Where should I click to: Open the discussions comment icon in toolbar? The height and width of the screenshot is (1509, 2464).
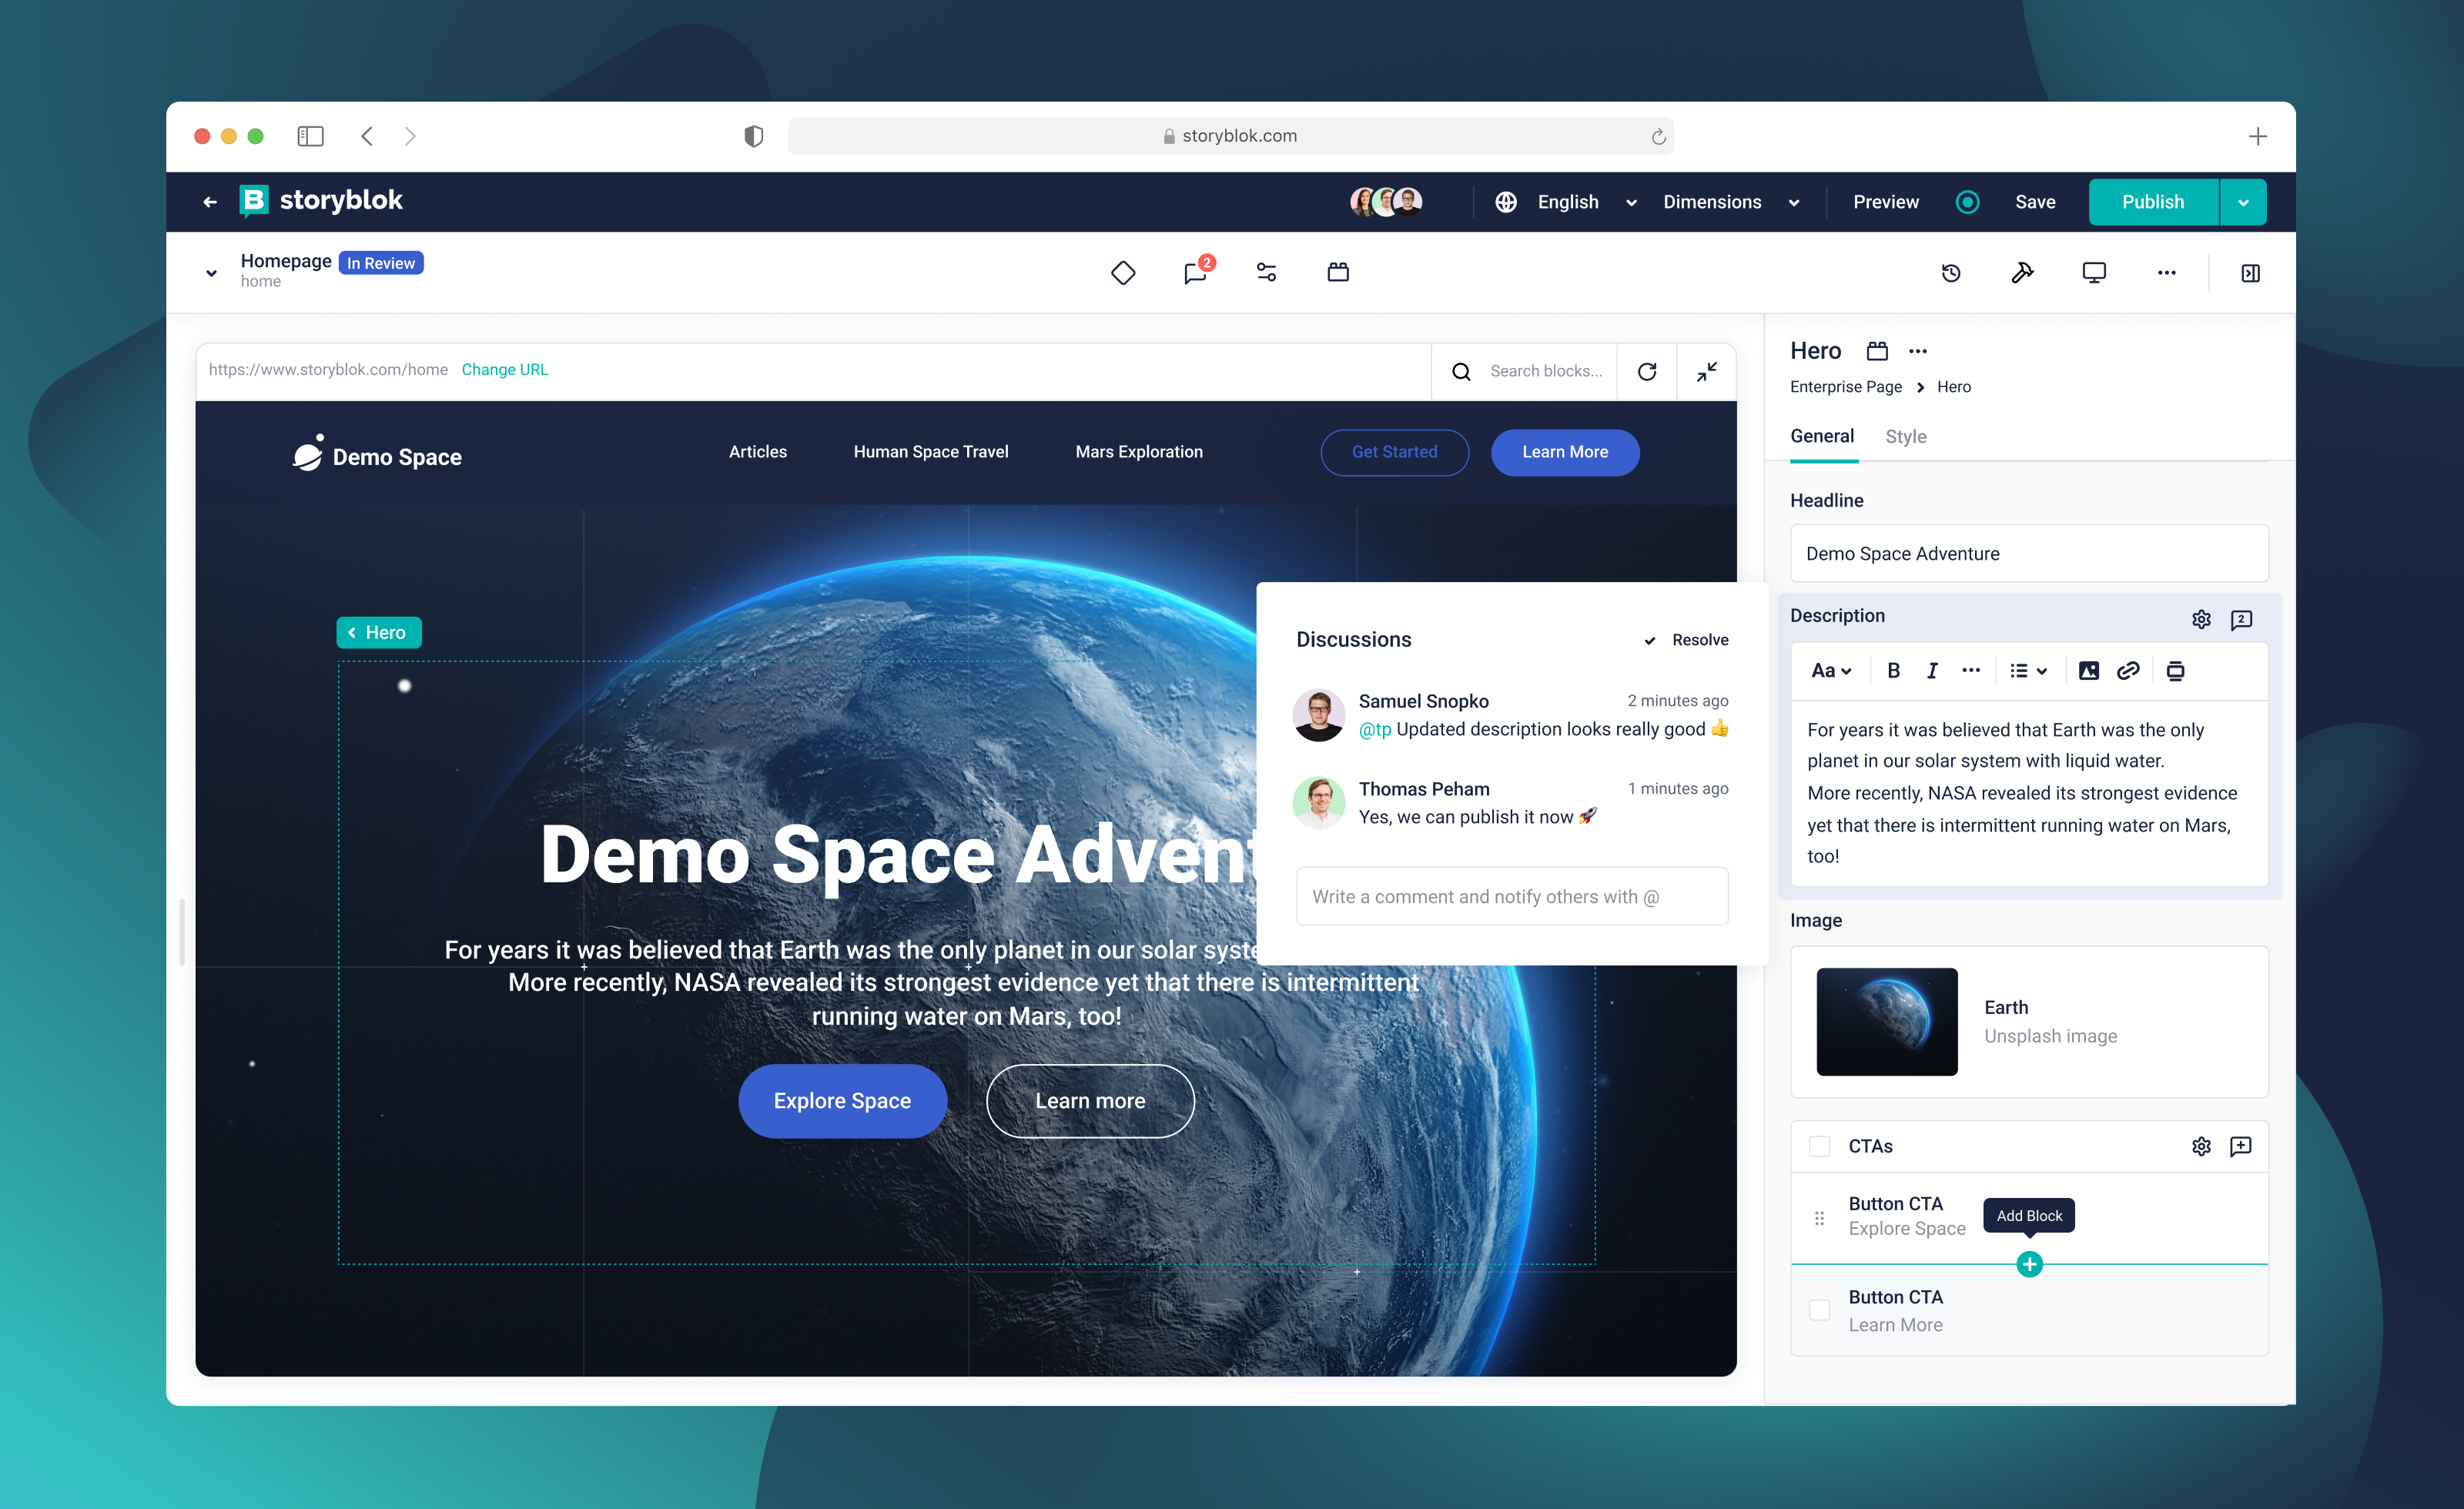pos(1195,273)
